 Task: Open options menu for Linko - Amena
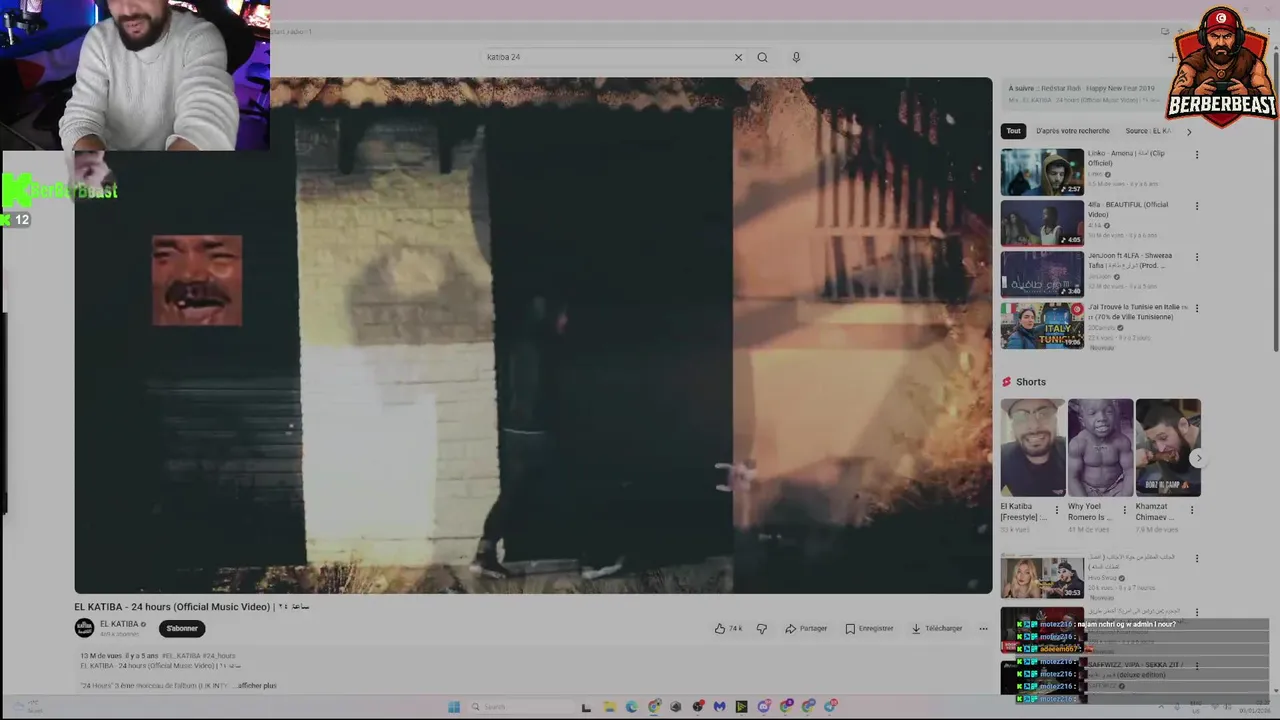[1197, 155]
